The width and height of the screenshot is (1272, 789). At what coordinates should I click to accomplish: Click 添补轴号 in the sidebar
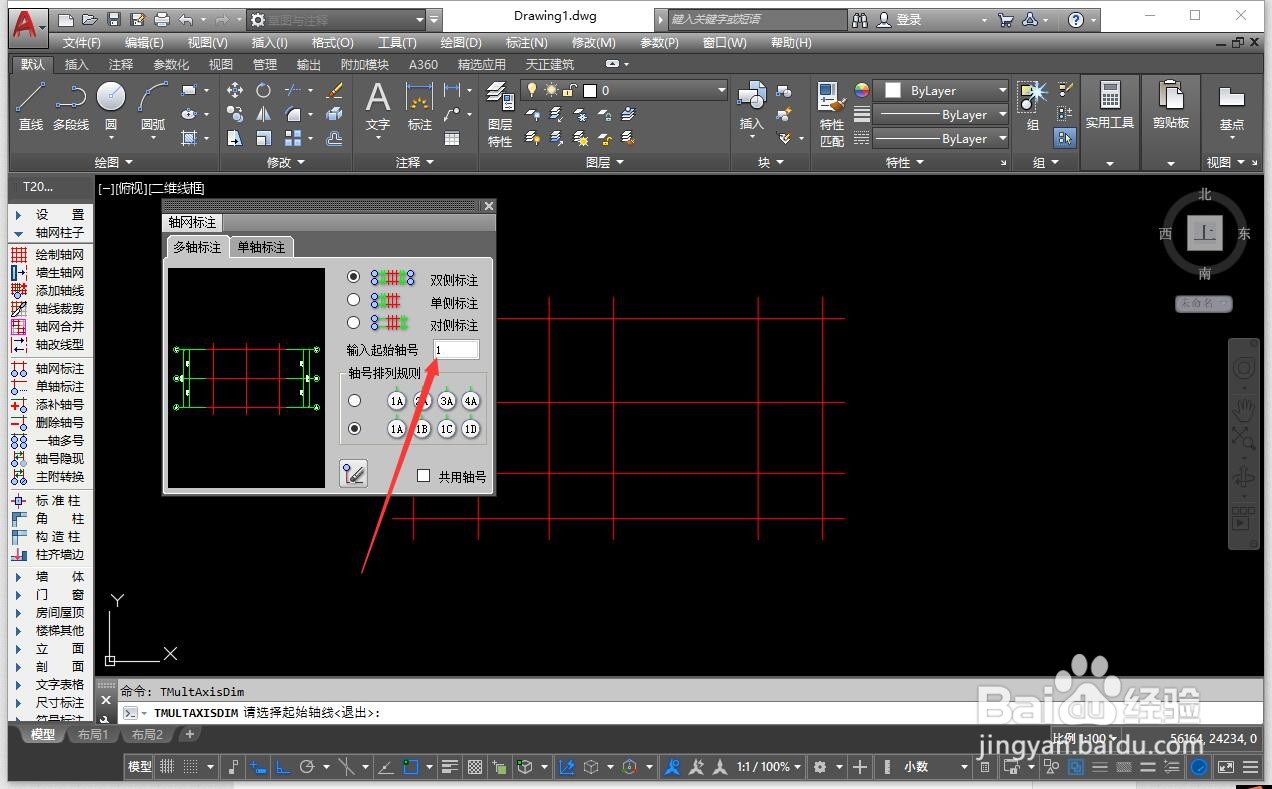48,404
